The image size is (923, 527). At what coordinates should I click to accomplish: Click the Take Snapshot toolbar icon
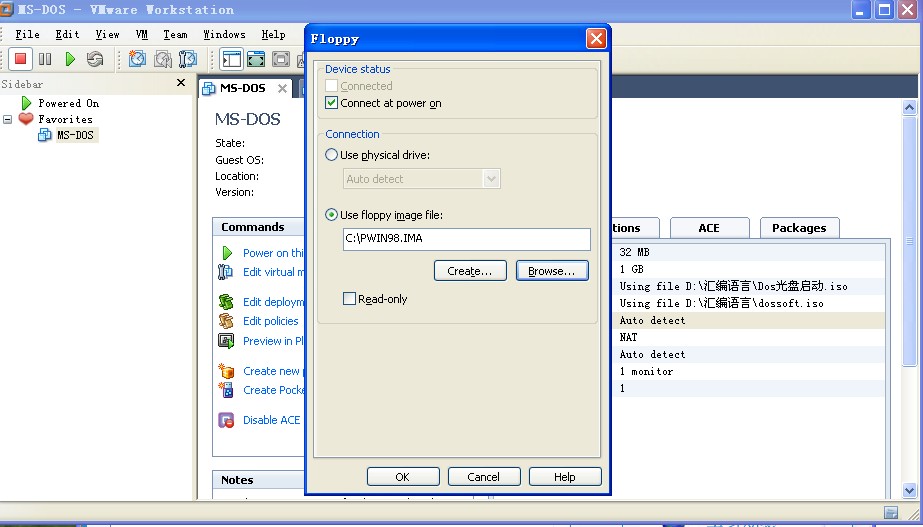coord(137,59)
